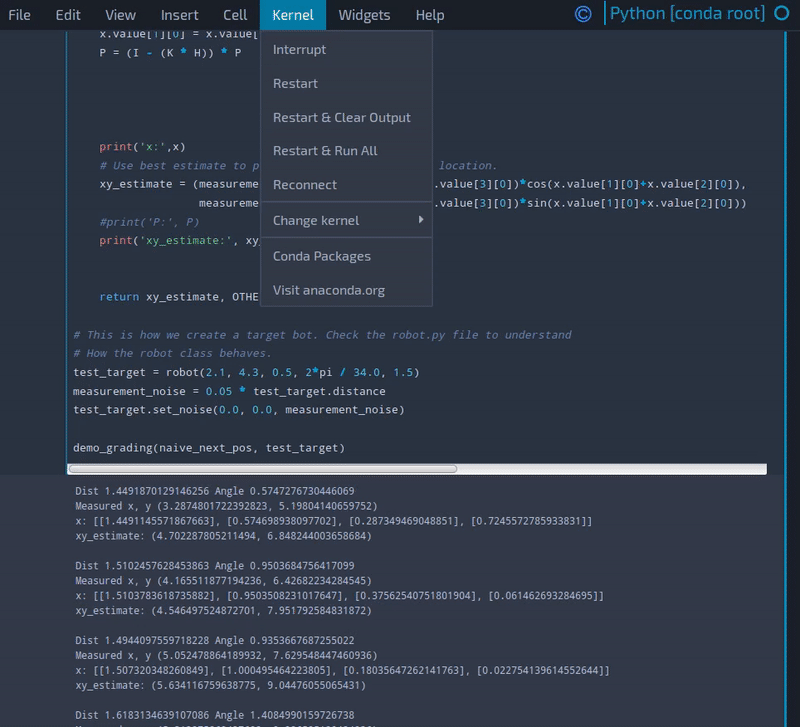Click the test_target.set_noise line
This screenshot has width=800, height=727.
click(239, 410)
